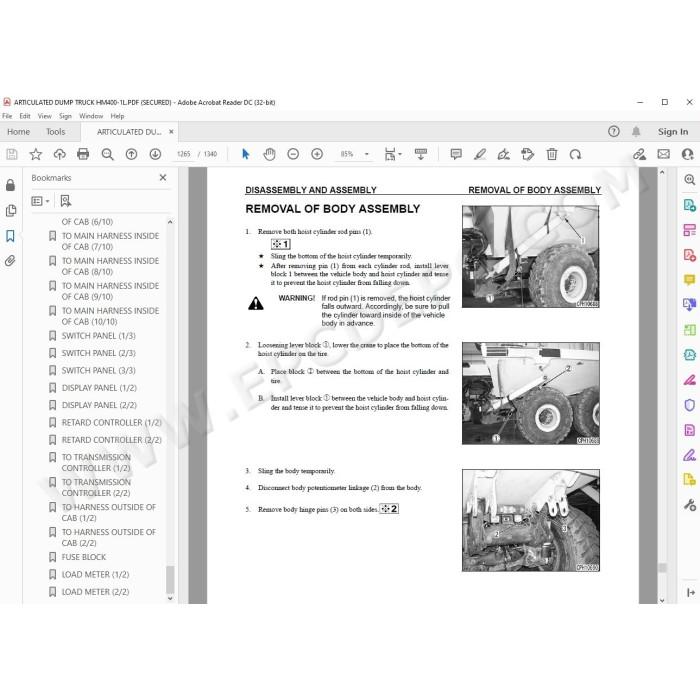Screen dimensions: 700x700
Task: Open the fit page options dropdown
Action: point(393,154)
